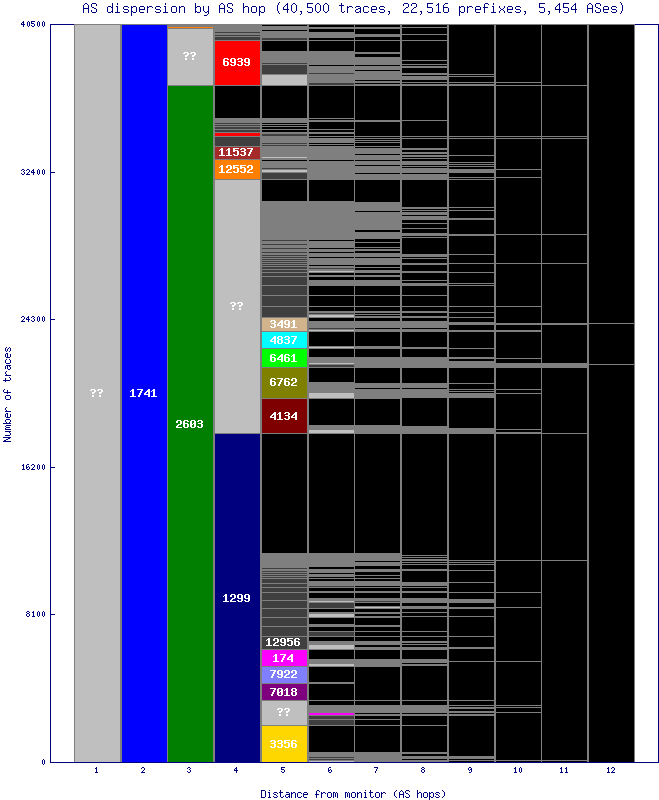
Task: Click the purple AS 7018 block
Action: tap(284, 692)
